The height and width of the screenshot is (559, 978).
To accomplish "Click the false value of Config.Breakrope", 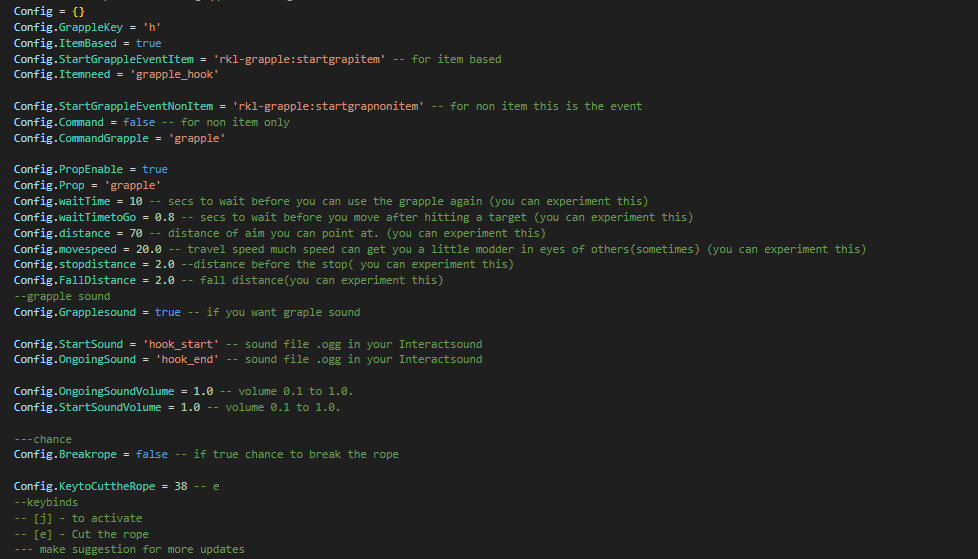I will click(151, 454).
